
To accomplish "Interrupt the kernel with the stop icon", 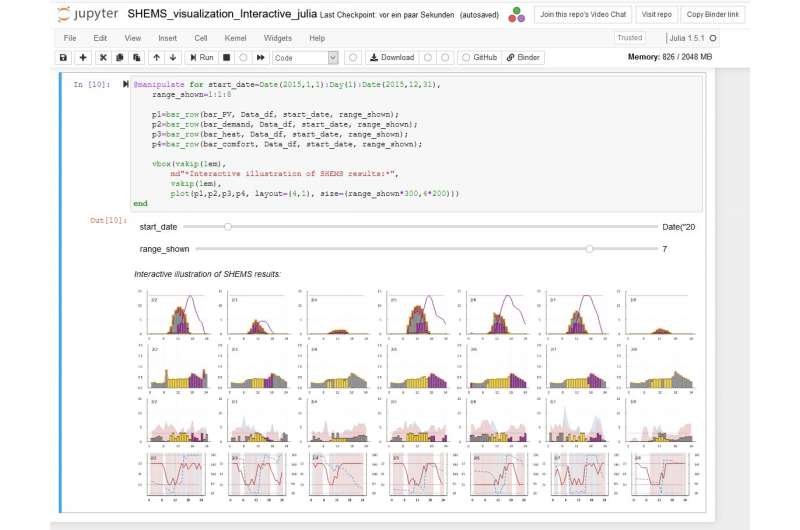I will (x=229, y=58).
